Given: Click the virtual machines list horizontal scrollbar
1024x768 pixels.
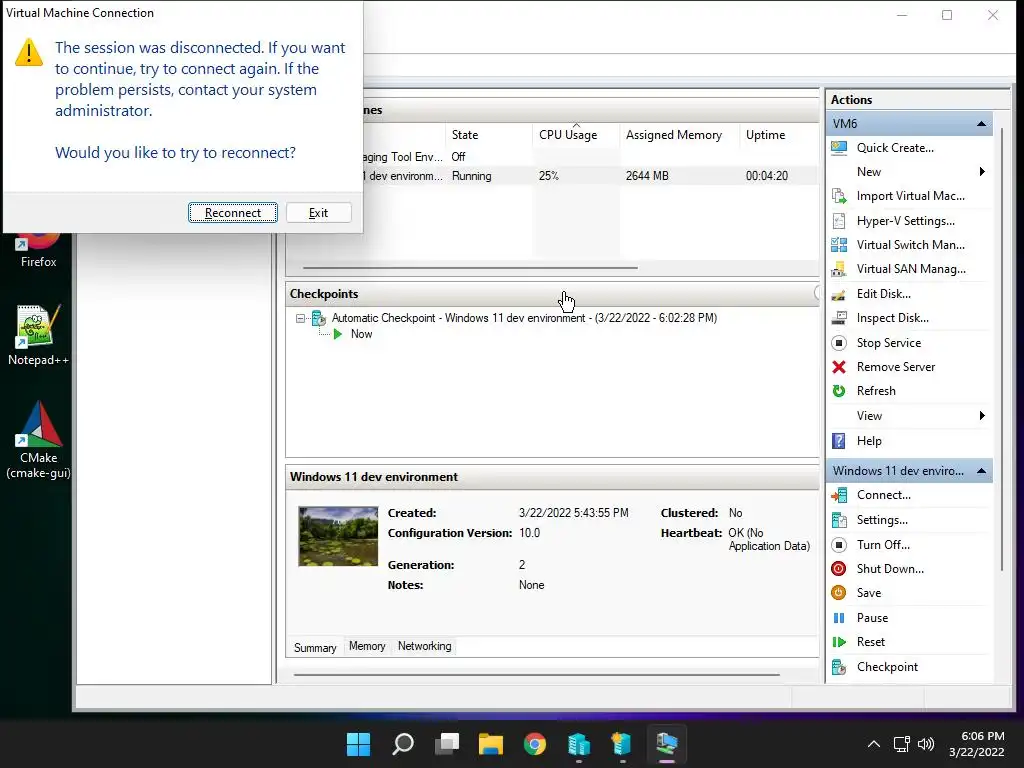Looking at the screenshot, I should [470, 268].
